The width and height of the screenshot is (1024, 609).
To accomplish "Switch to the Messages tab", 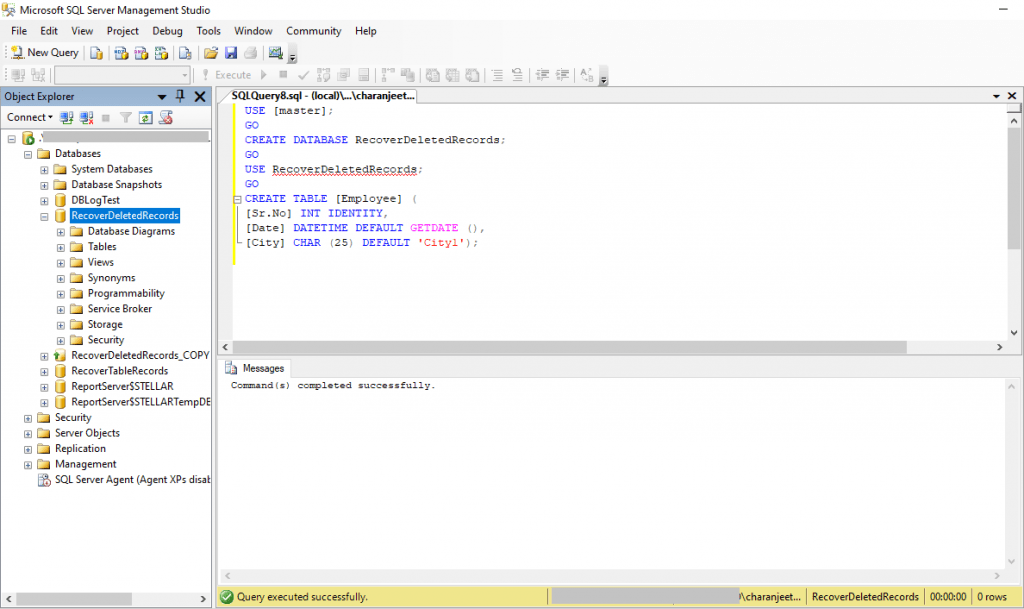I will click(x=256, y=367).
